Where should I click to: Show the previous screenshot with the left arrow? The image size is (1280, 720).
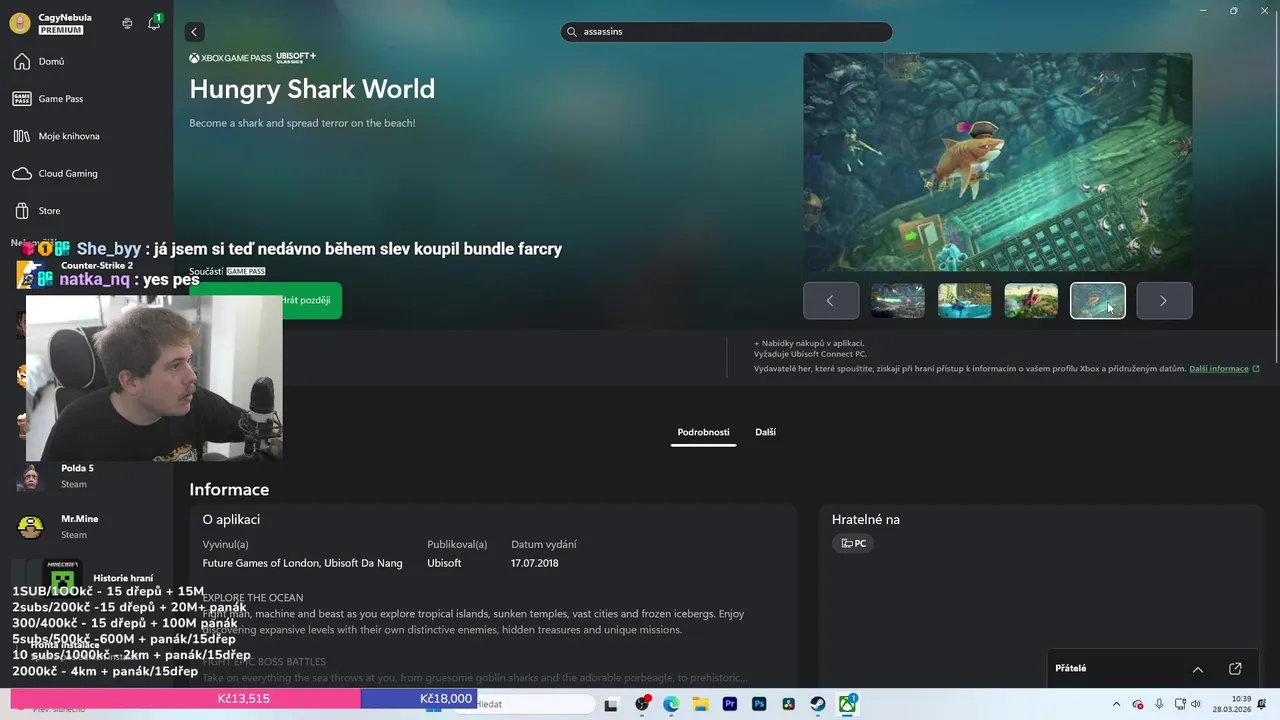[x=830, y=300]
